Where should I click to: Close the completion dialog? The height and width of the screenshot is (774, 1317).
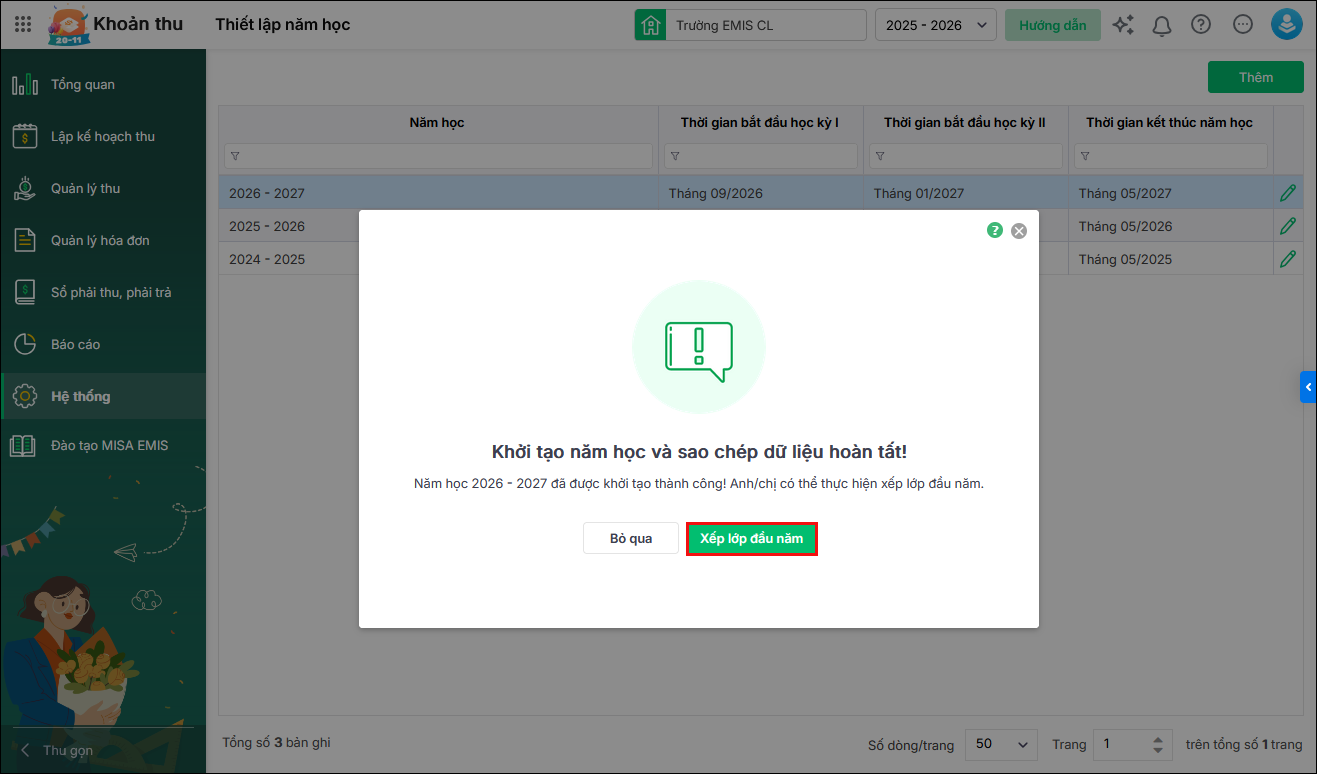[1019, 231]
